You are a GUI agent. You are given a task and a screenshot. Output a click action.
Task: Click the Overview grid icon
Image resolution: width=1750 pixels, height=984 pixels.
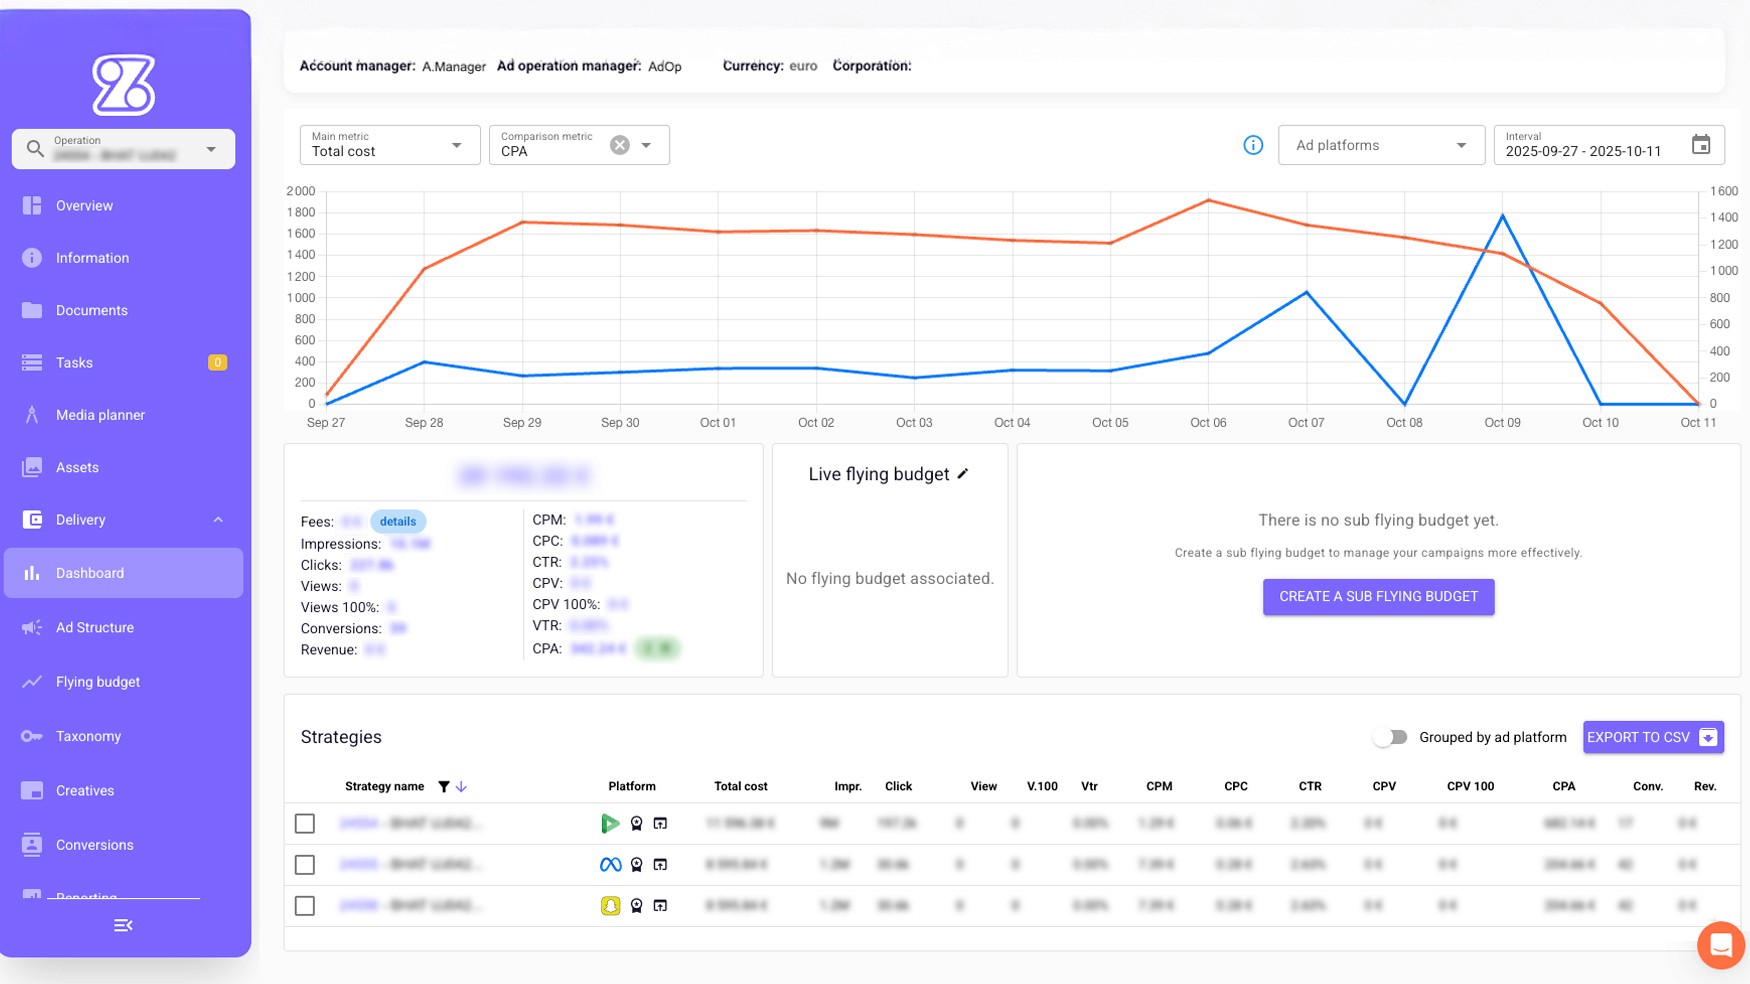(32, 206)
